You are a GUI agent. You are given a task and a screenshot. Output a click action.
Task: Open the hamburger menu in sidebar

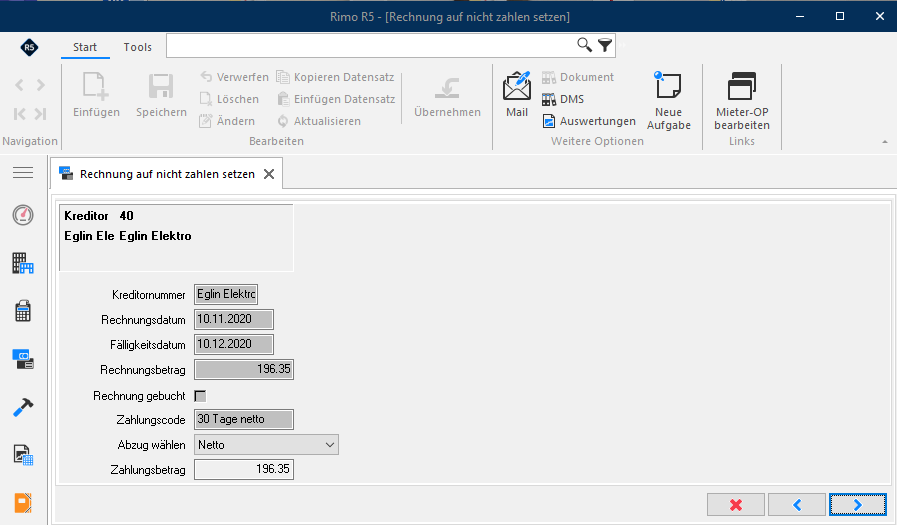[x=23, y=172]
